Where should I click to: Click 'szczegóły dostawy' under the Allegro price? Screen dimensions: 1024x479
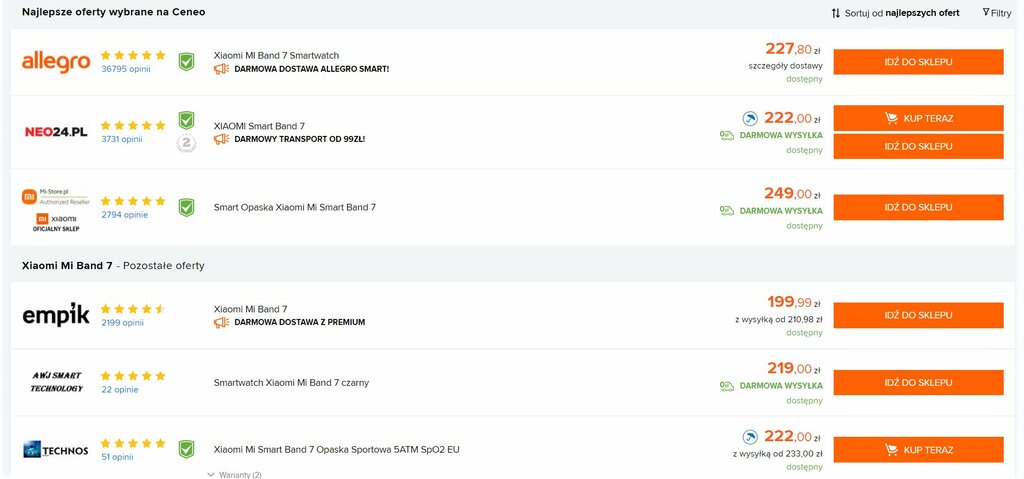click(786, 65)
